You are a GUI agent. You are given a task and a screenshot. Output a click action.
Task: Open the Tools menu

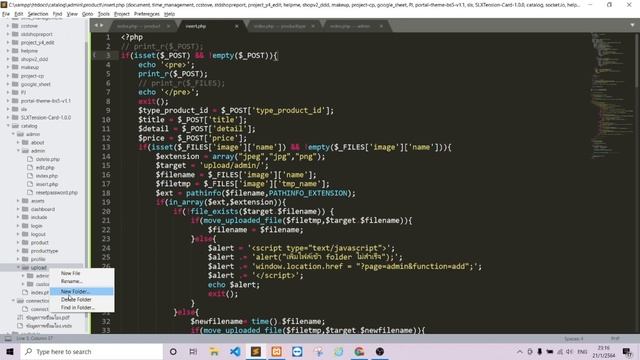pos(104,14)
